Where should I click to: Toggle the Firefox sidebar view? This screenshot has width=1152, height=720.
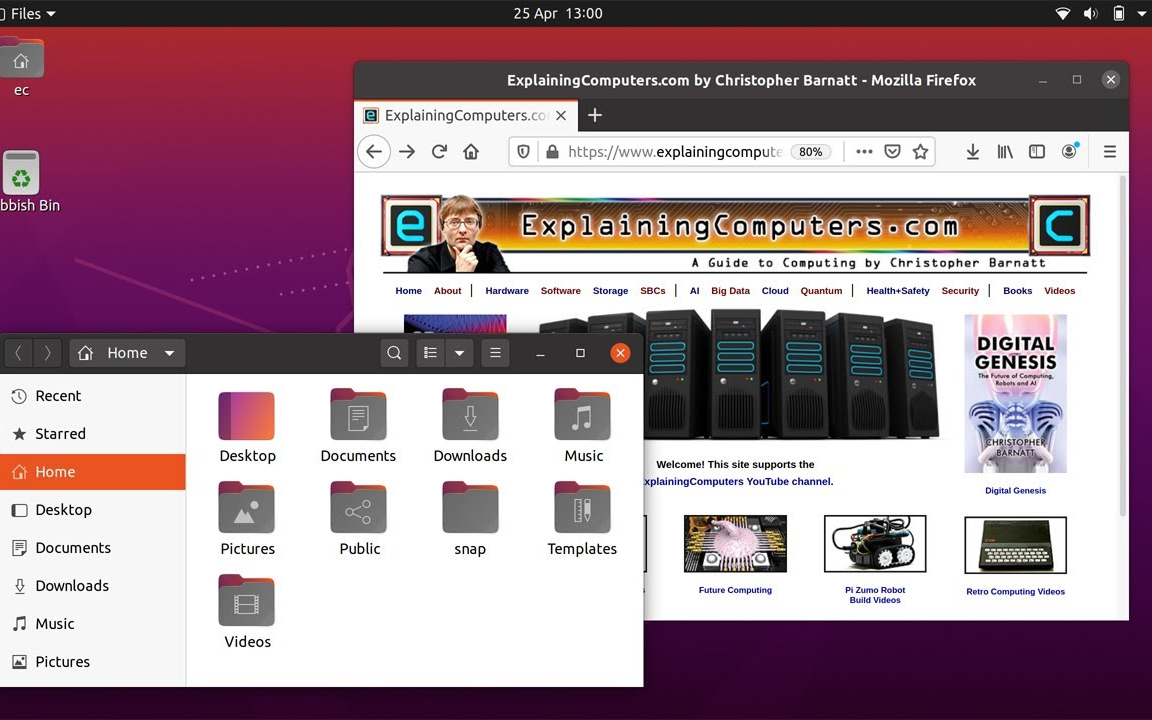point(1037,151)
